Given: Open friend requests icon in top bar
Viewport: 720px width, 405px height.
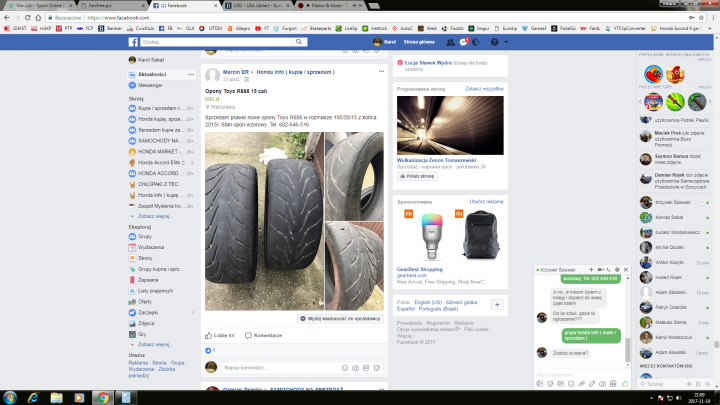Looking at the screenshot, I should (x=450, y=42).
